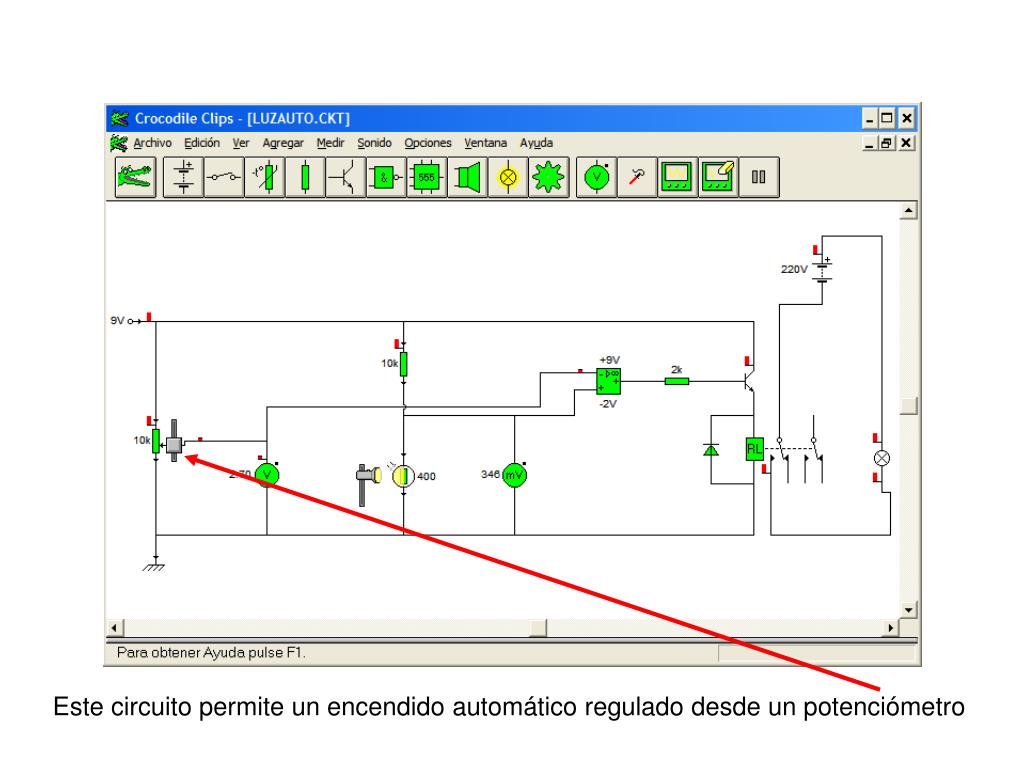This screenshot has width=1024, height=768.
Task: Select the 2k resistor
Action: (x=677, y=381)
